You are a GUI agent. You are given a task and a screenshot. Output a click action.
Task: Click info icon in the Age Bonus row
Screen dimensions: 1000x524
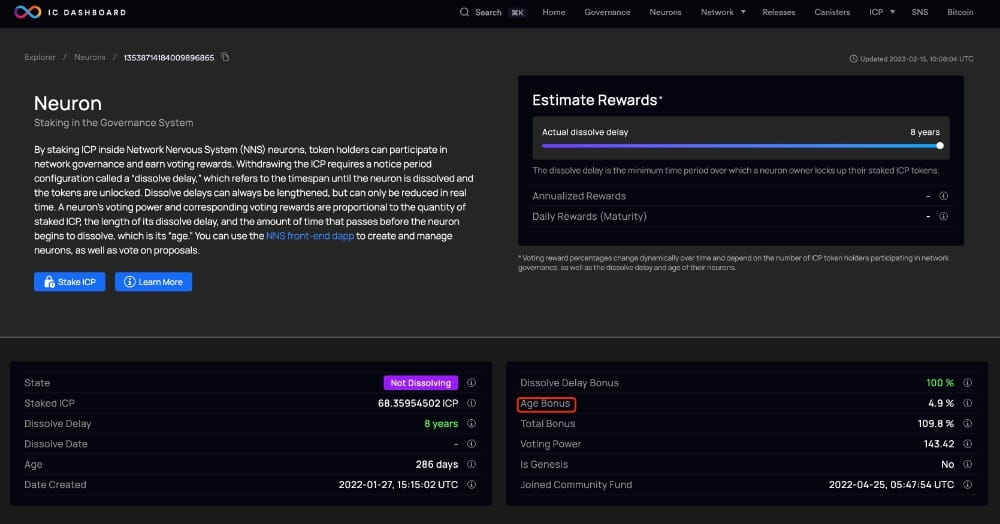[x=967, y=403]
